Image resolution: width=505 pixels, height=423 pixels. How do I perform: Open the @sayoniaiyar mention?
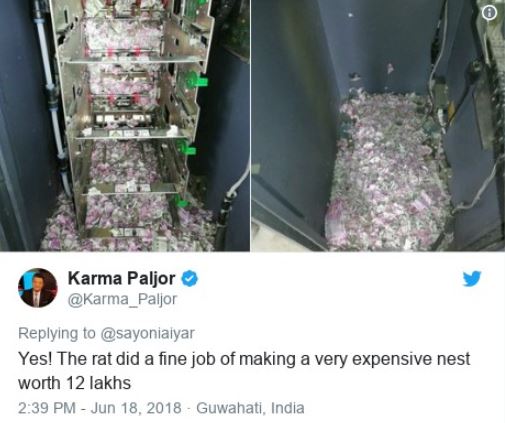(147, 333)
